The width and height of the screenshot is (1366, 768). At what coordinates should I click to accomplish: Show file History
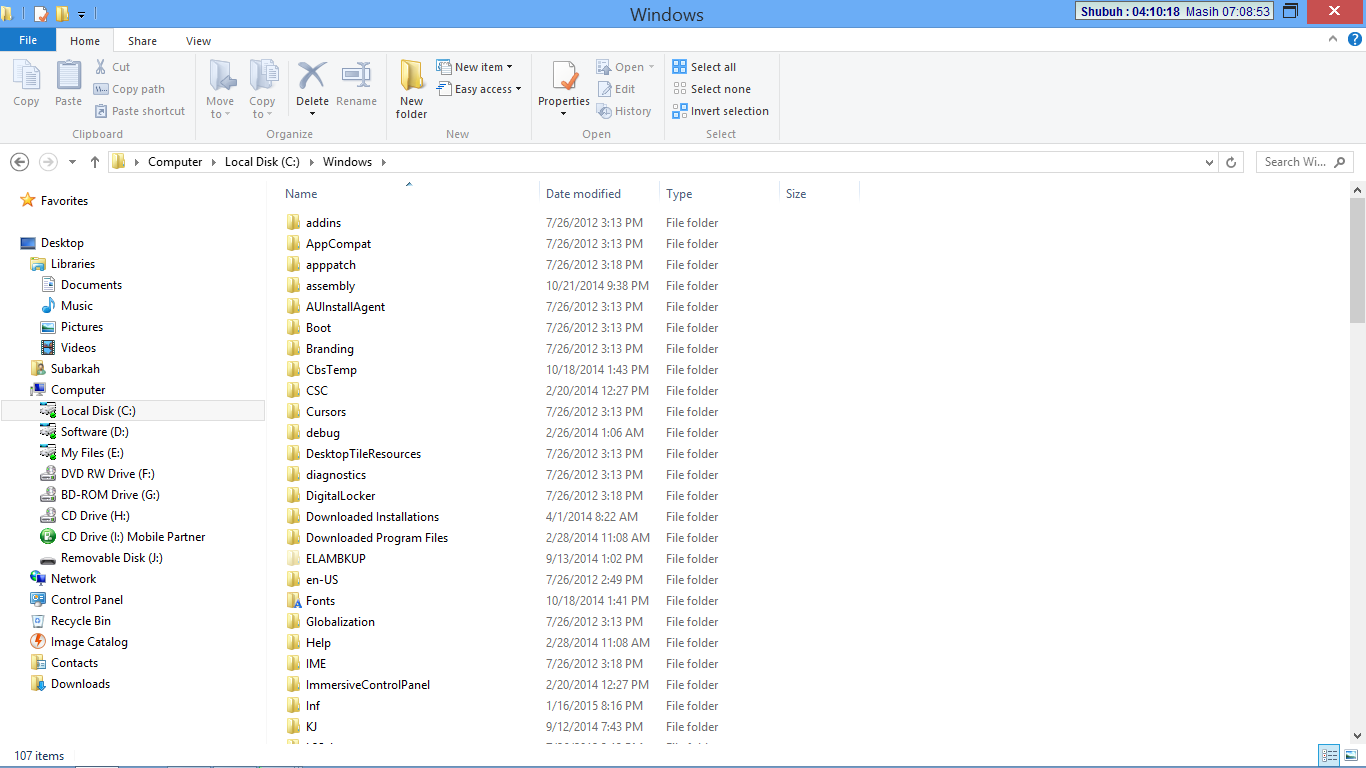[624, 111]
